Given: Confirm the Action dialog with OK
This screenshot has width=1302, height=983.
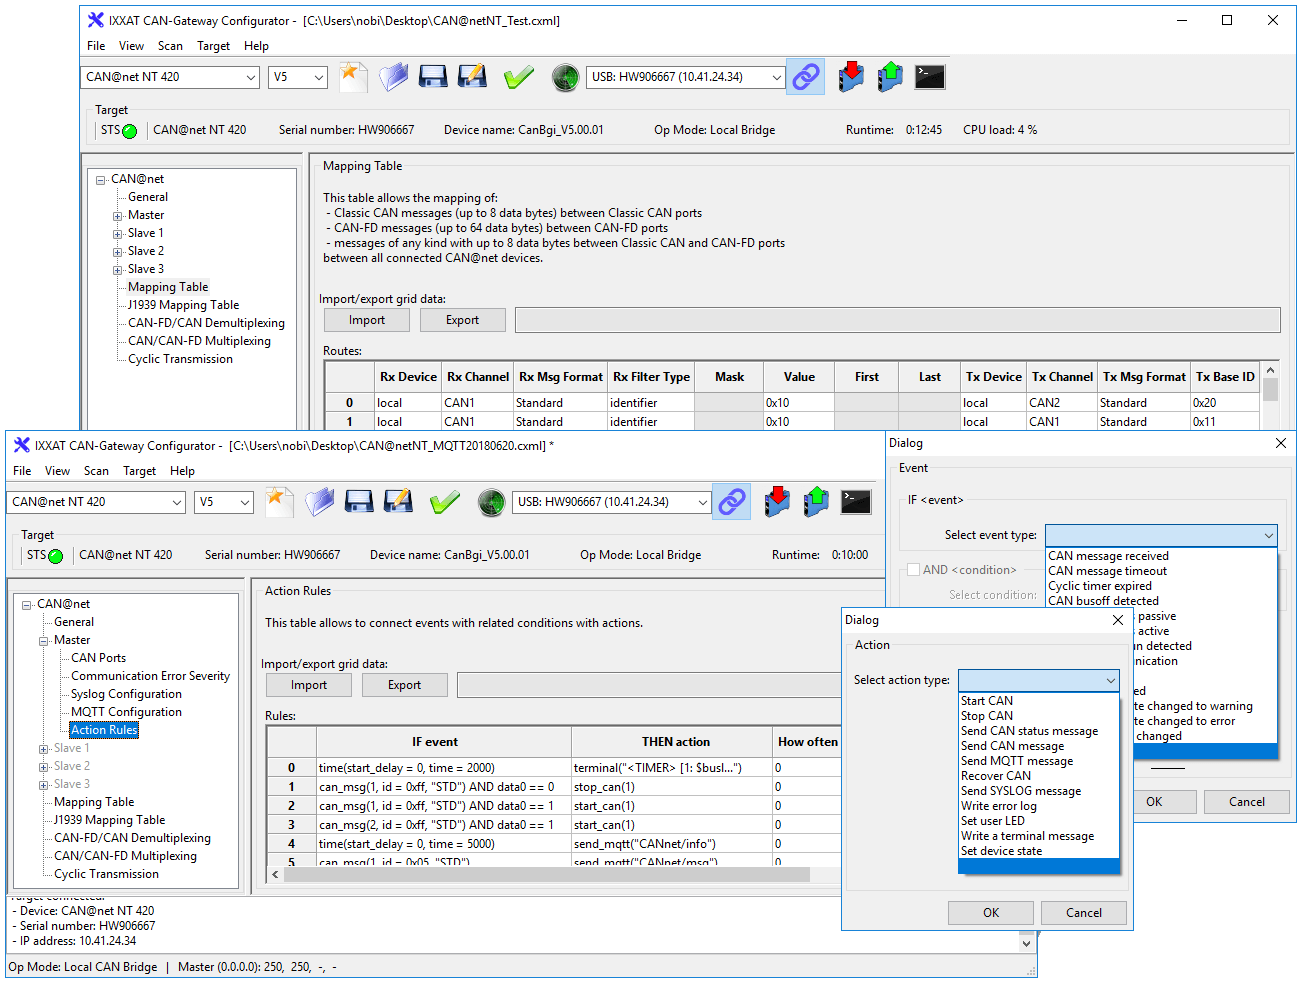Looking at the screenshot, I should (991, 913).
